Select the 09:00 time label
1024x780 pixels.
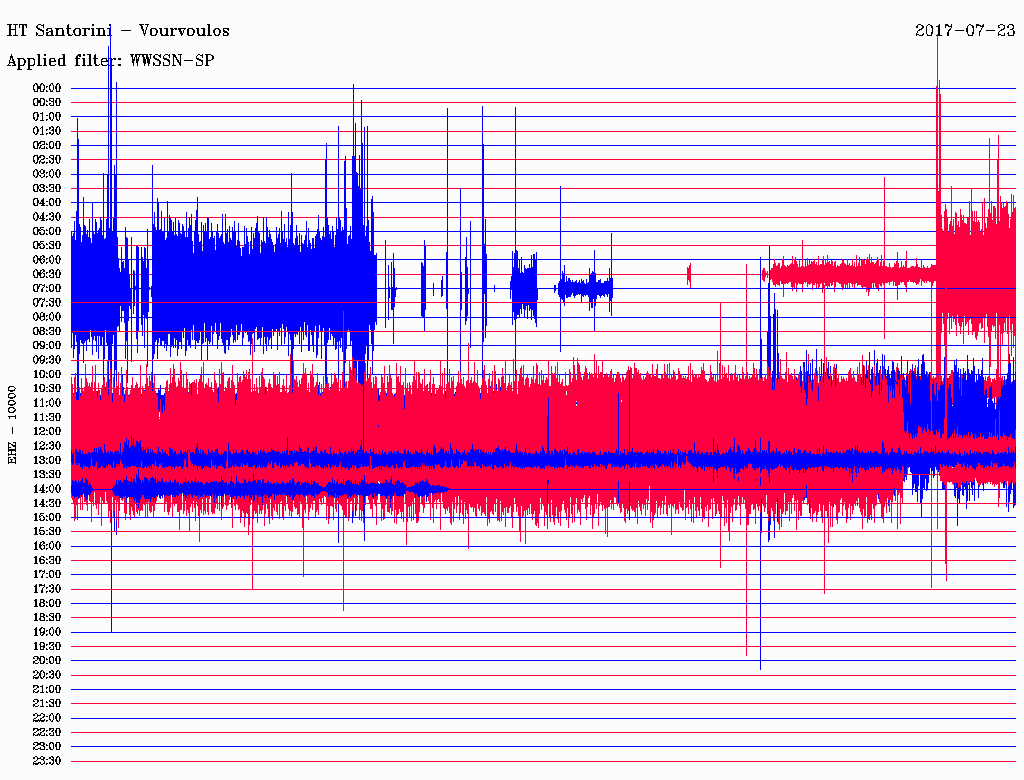coord(47,346)
